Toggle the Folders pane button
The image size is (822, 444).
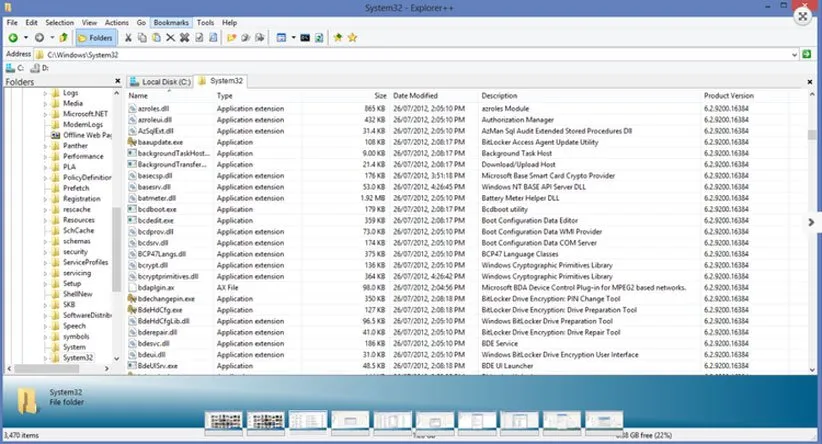click(x=96, y=37)
